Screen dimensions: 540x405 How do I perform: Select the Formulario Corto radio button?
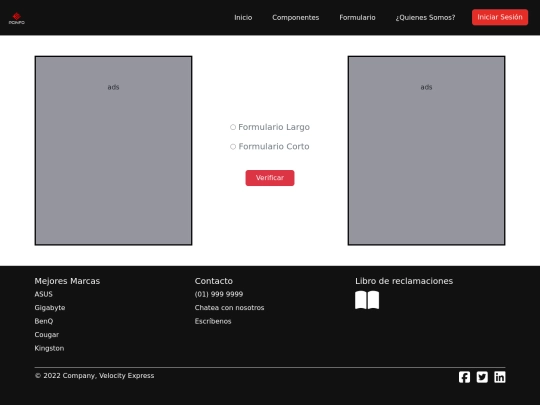(233, 147)
